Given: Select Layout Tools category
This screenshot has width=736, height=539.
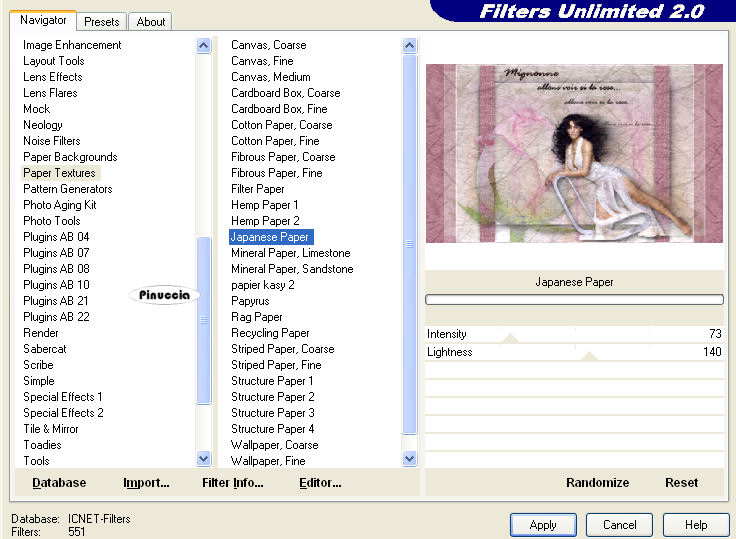Looking at the screenshot, I should 54,61.
